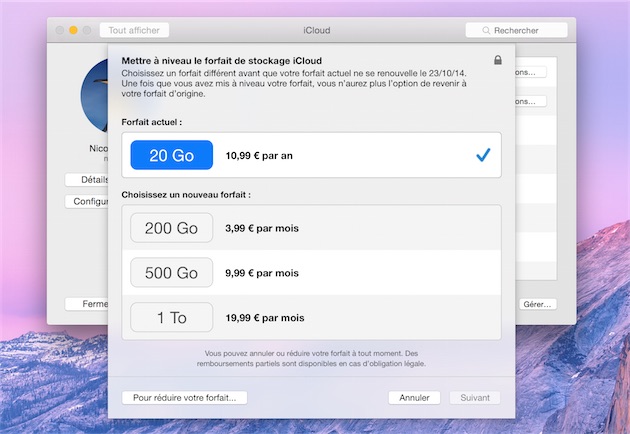This screenshot has width=630, height=434.
Task: Select the 1 To storage plan
Action: coord(172,317)
